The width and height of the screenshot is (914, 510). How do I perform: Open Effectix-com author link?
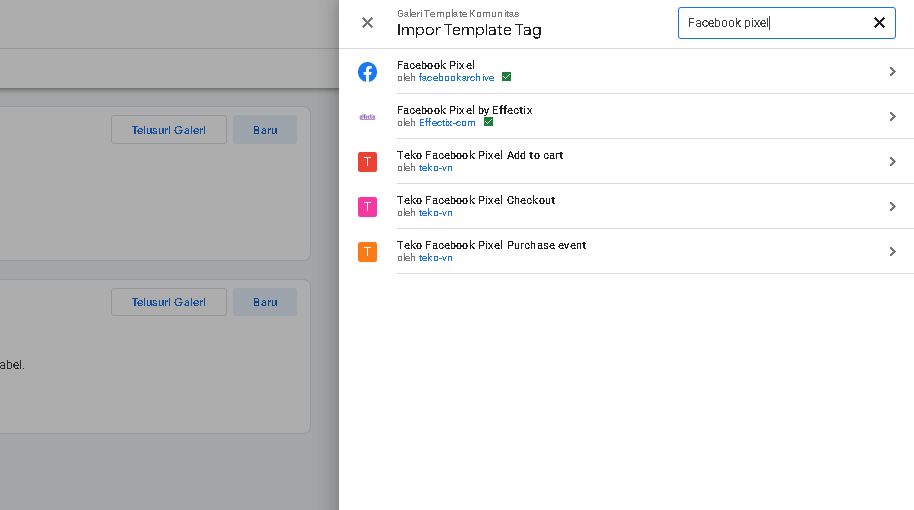447,122
